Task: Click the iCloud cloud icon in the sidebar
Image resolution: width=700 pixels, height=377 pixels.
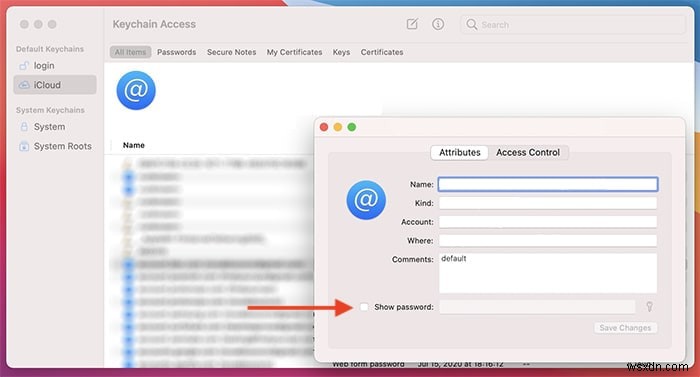Action: click(24, 85)
